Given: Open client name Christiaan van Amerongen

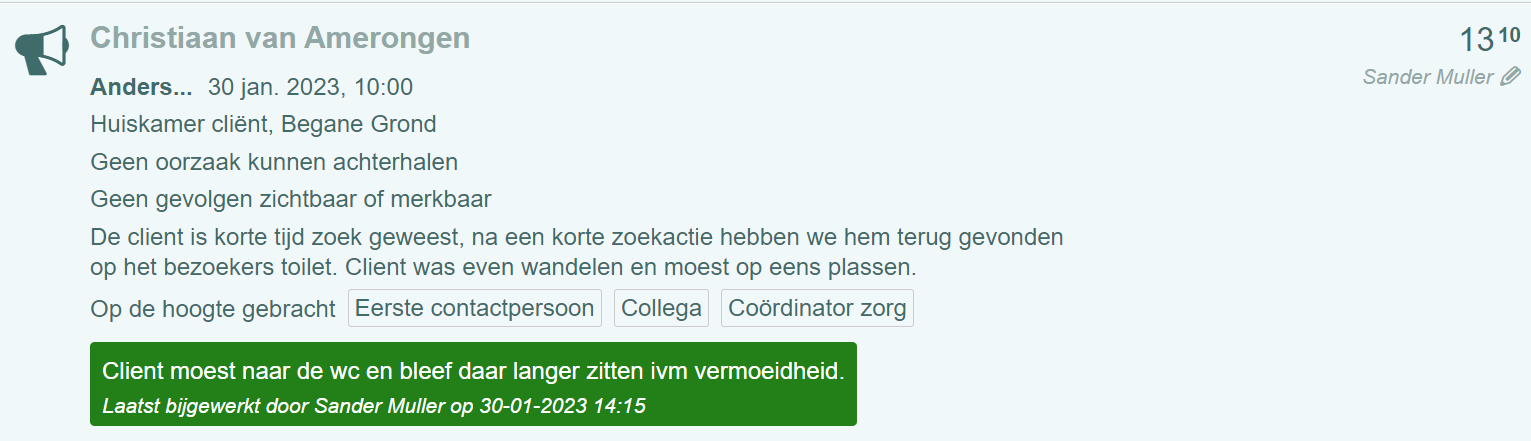Looking at the screenshot, I should point(280,38).
